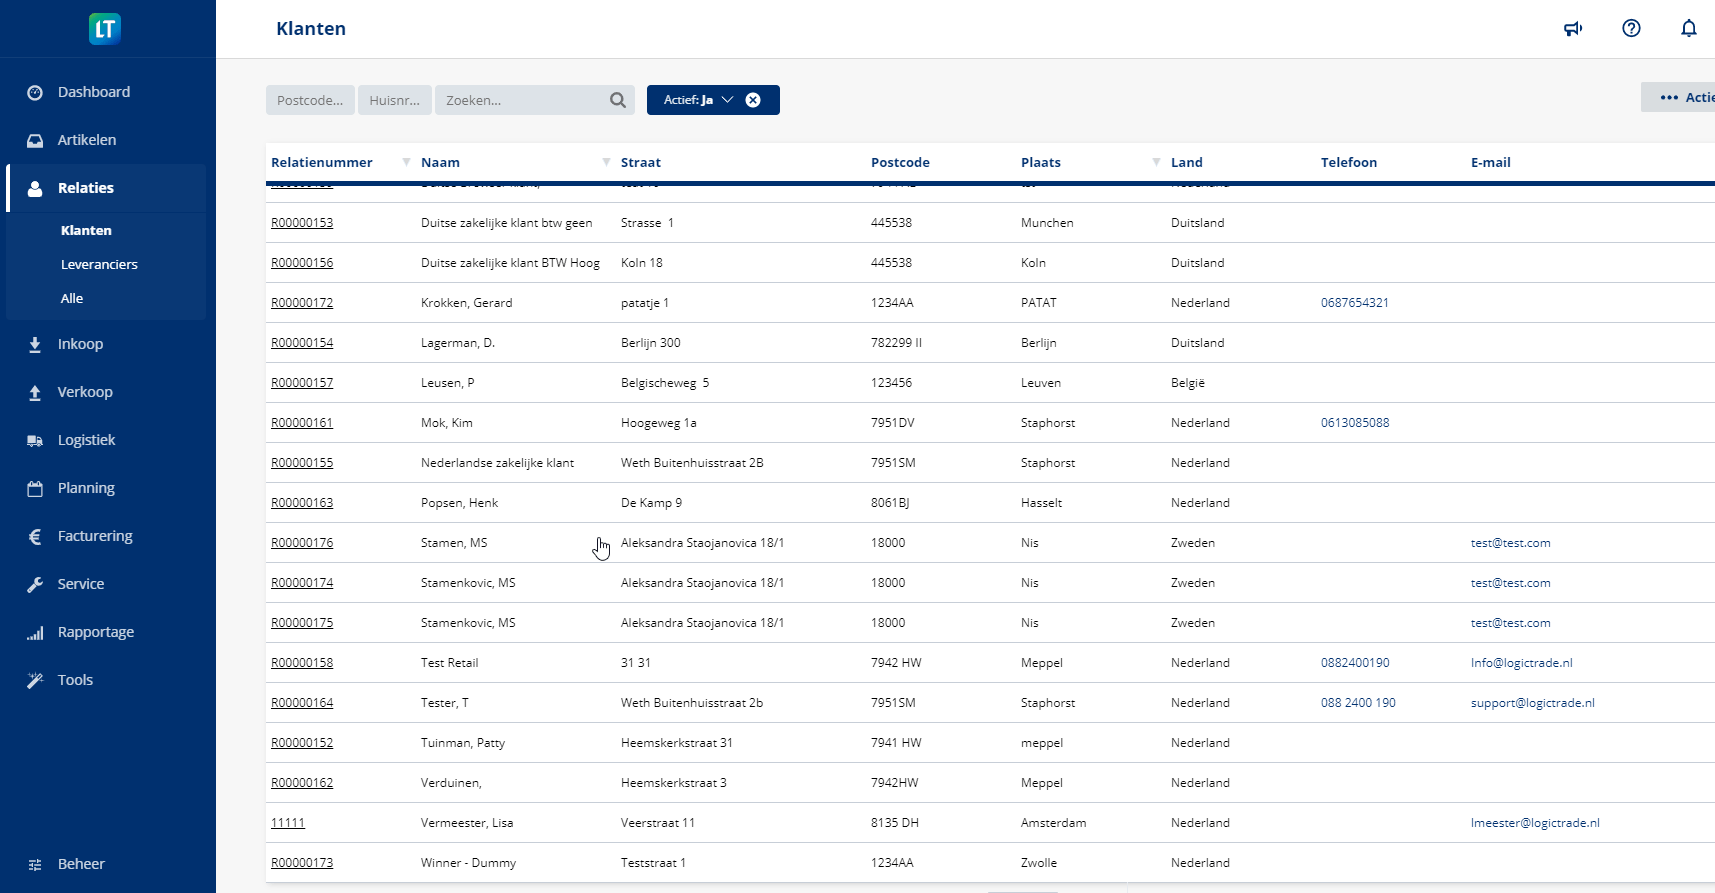Open the Naam column filter arrow
The image size is (1715, 893).
pos(606,162)
